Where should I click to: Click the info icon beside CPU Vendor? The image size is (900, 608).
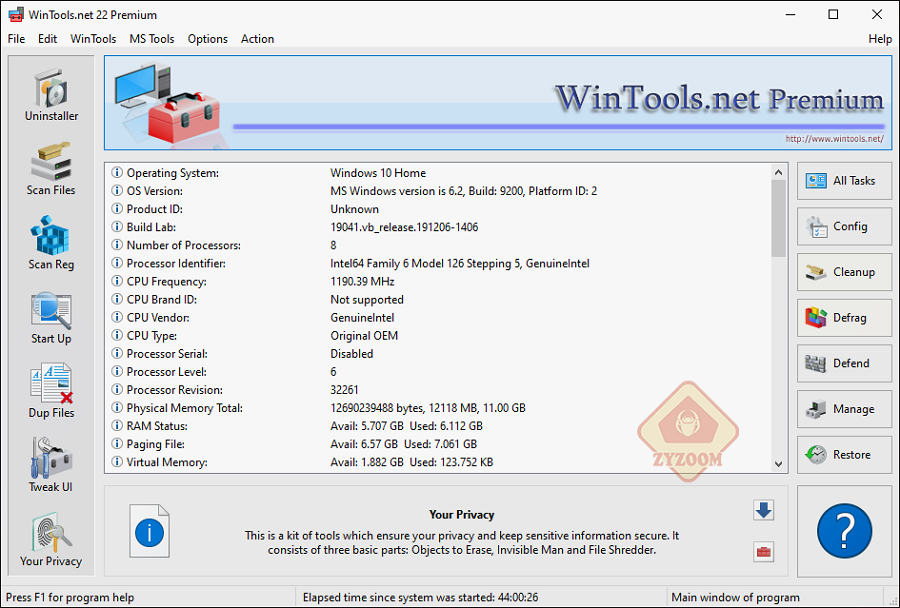(117, 317)
